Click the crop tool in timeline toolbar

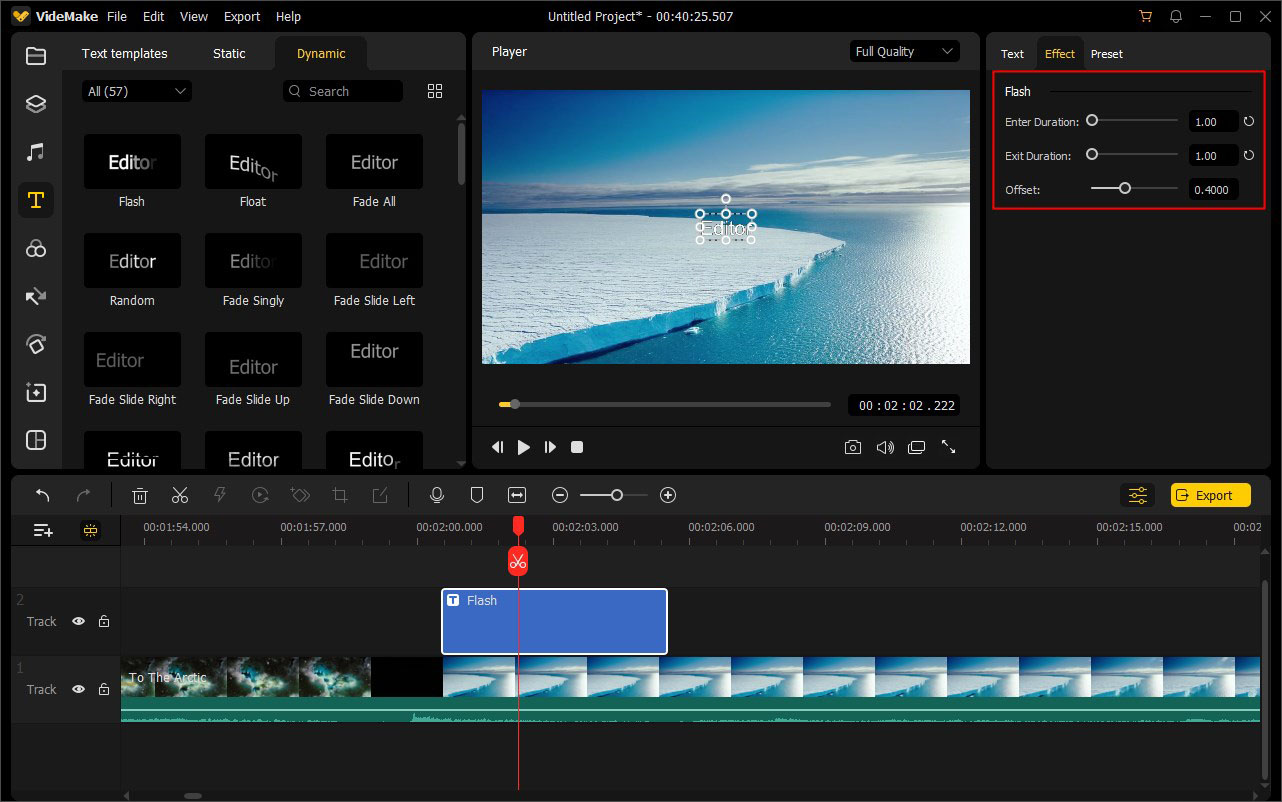340,495
